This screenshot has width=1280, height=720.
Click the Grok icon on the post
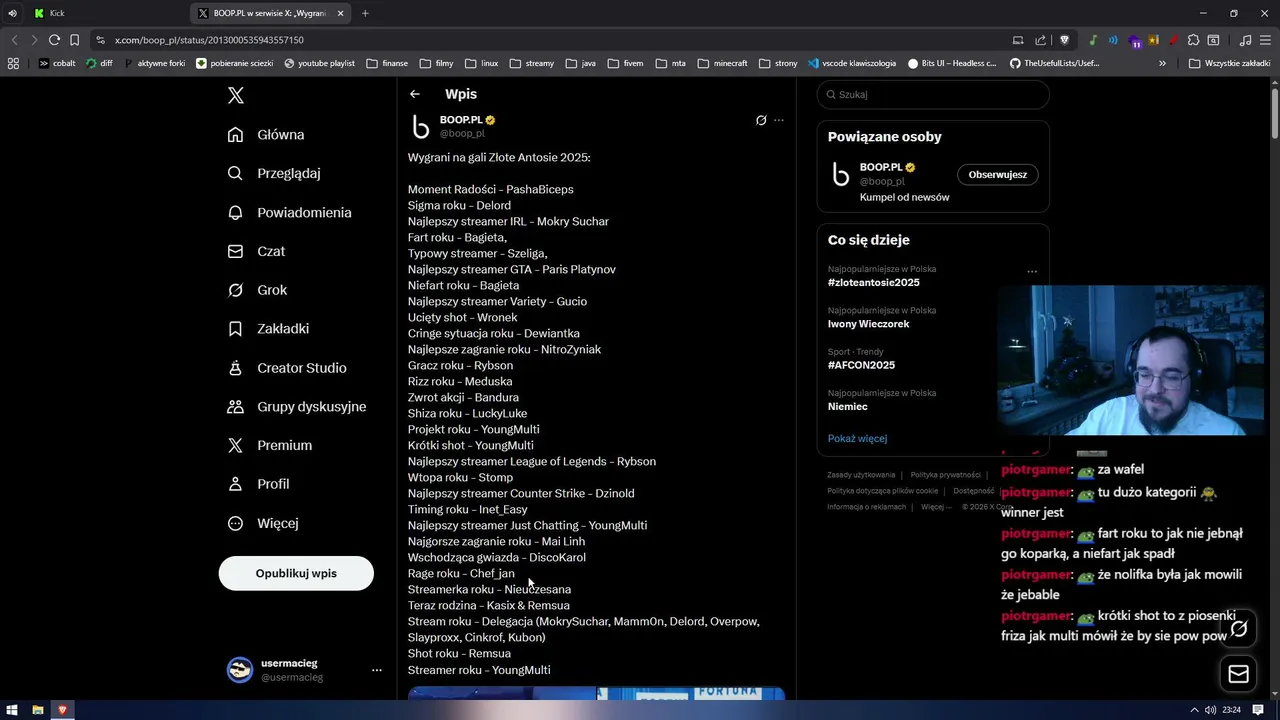pos(761,120)
